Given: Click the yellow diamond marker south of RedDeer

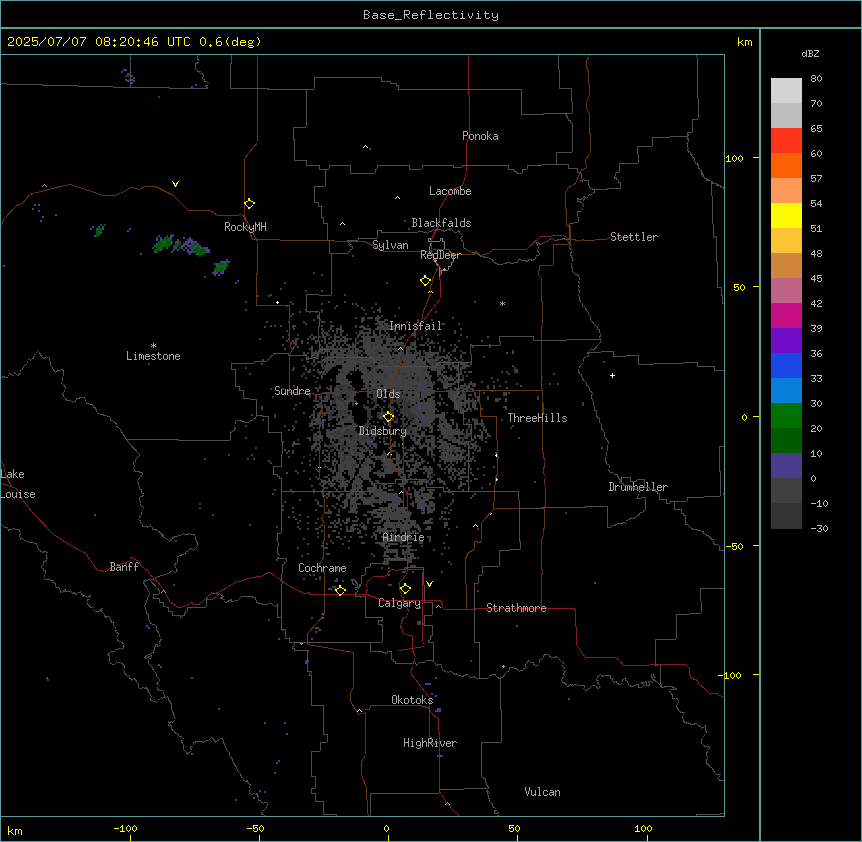Looking at the screenshot, I should point(426,281).
